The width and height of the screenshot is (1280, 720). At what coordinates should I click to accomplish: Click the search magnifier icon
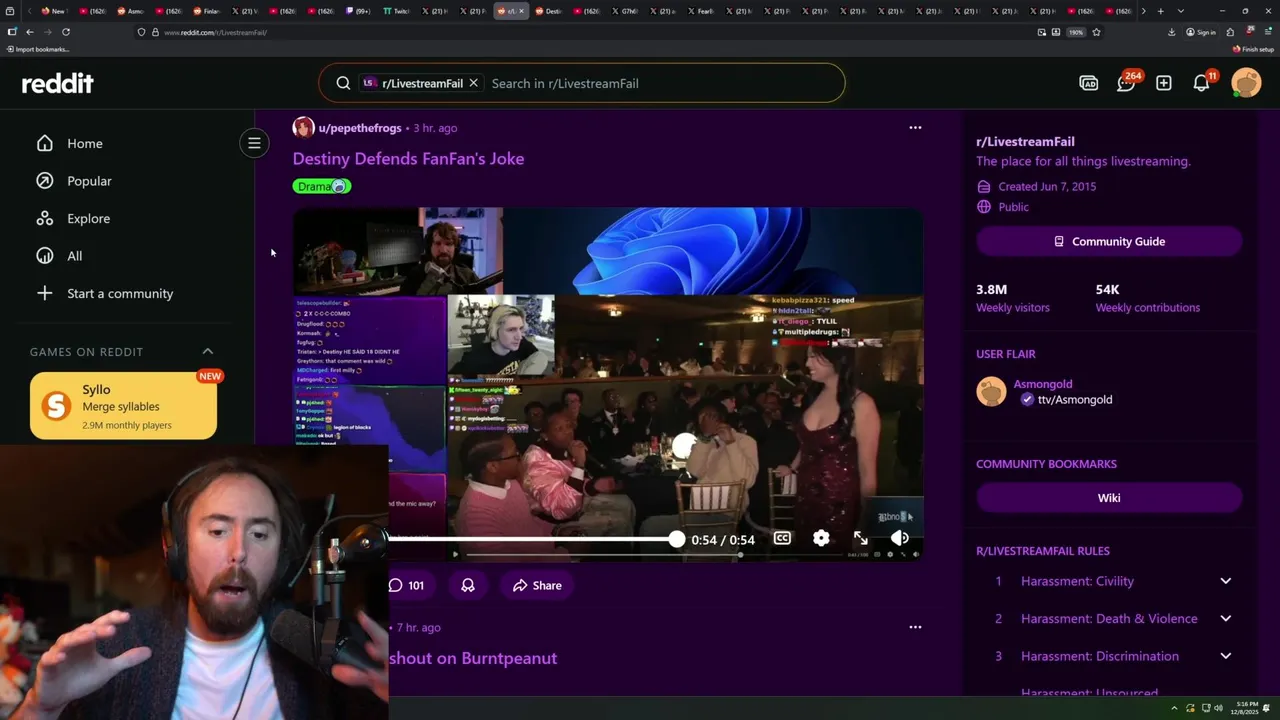pos(343,83)
